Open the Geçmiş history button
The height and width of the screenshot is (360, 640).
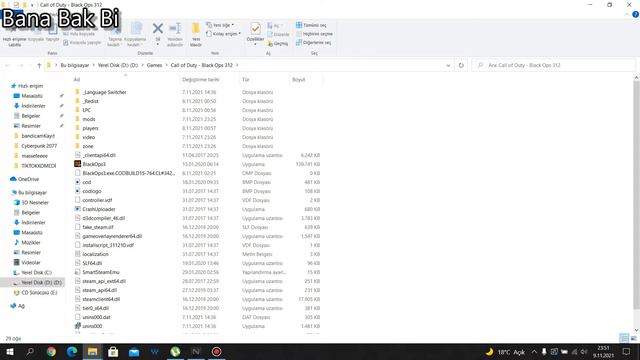278,43
